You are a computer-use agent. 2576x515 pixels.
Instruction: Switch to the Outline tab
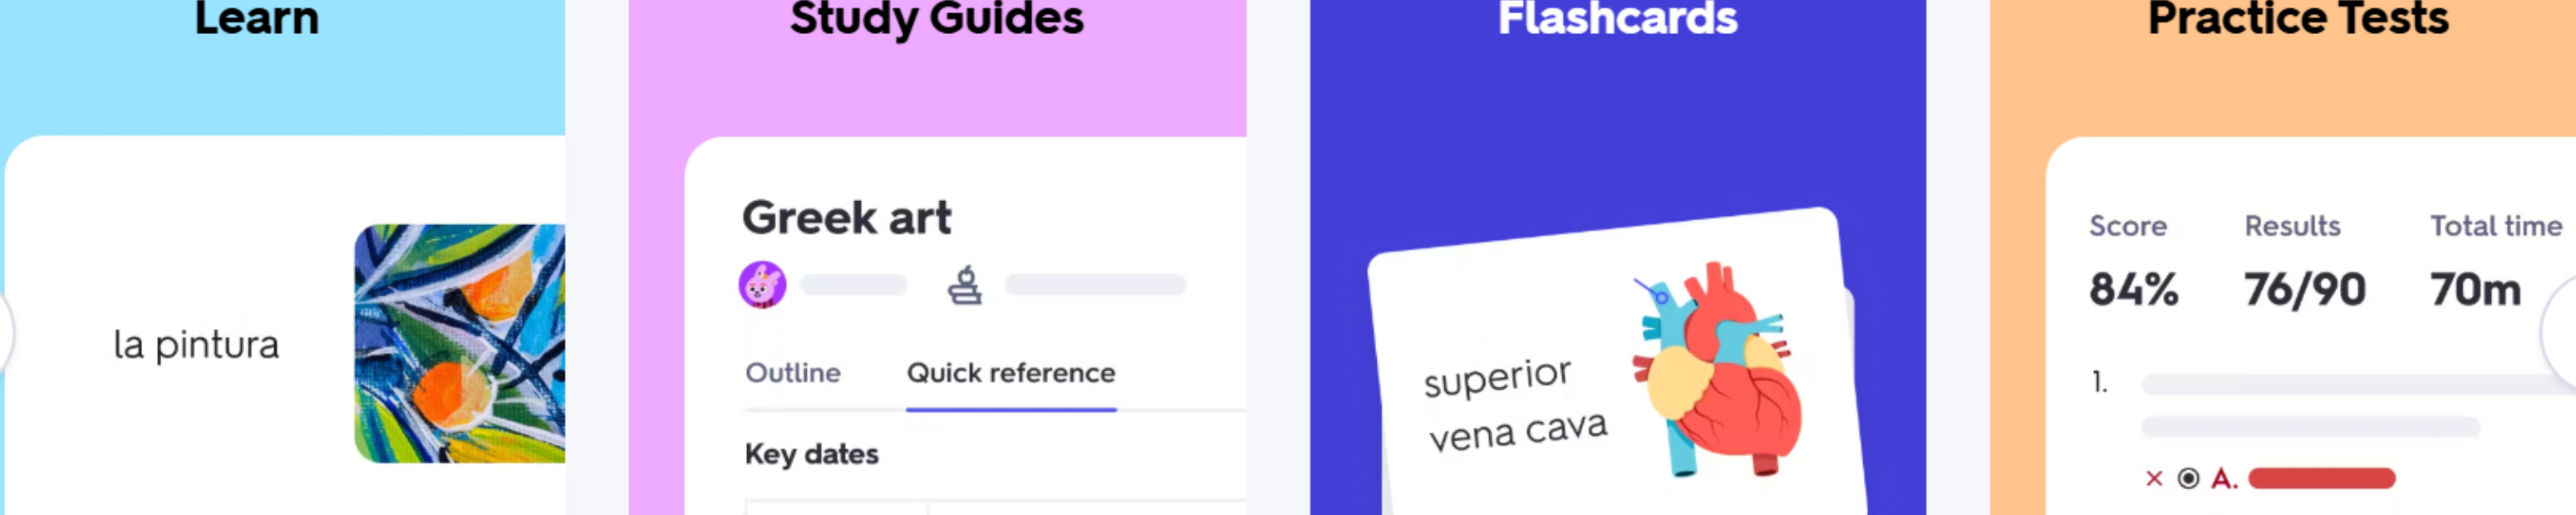[x=792, y=373]
